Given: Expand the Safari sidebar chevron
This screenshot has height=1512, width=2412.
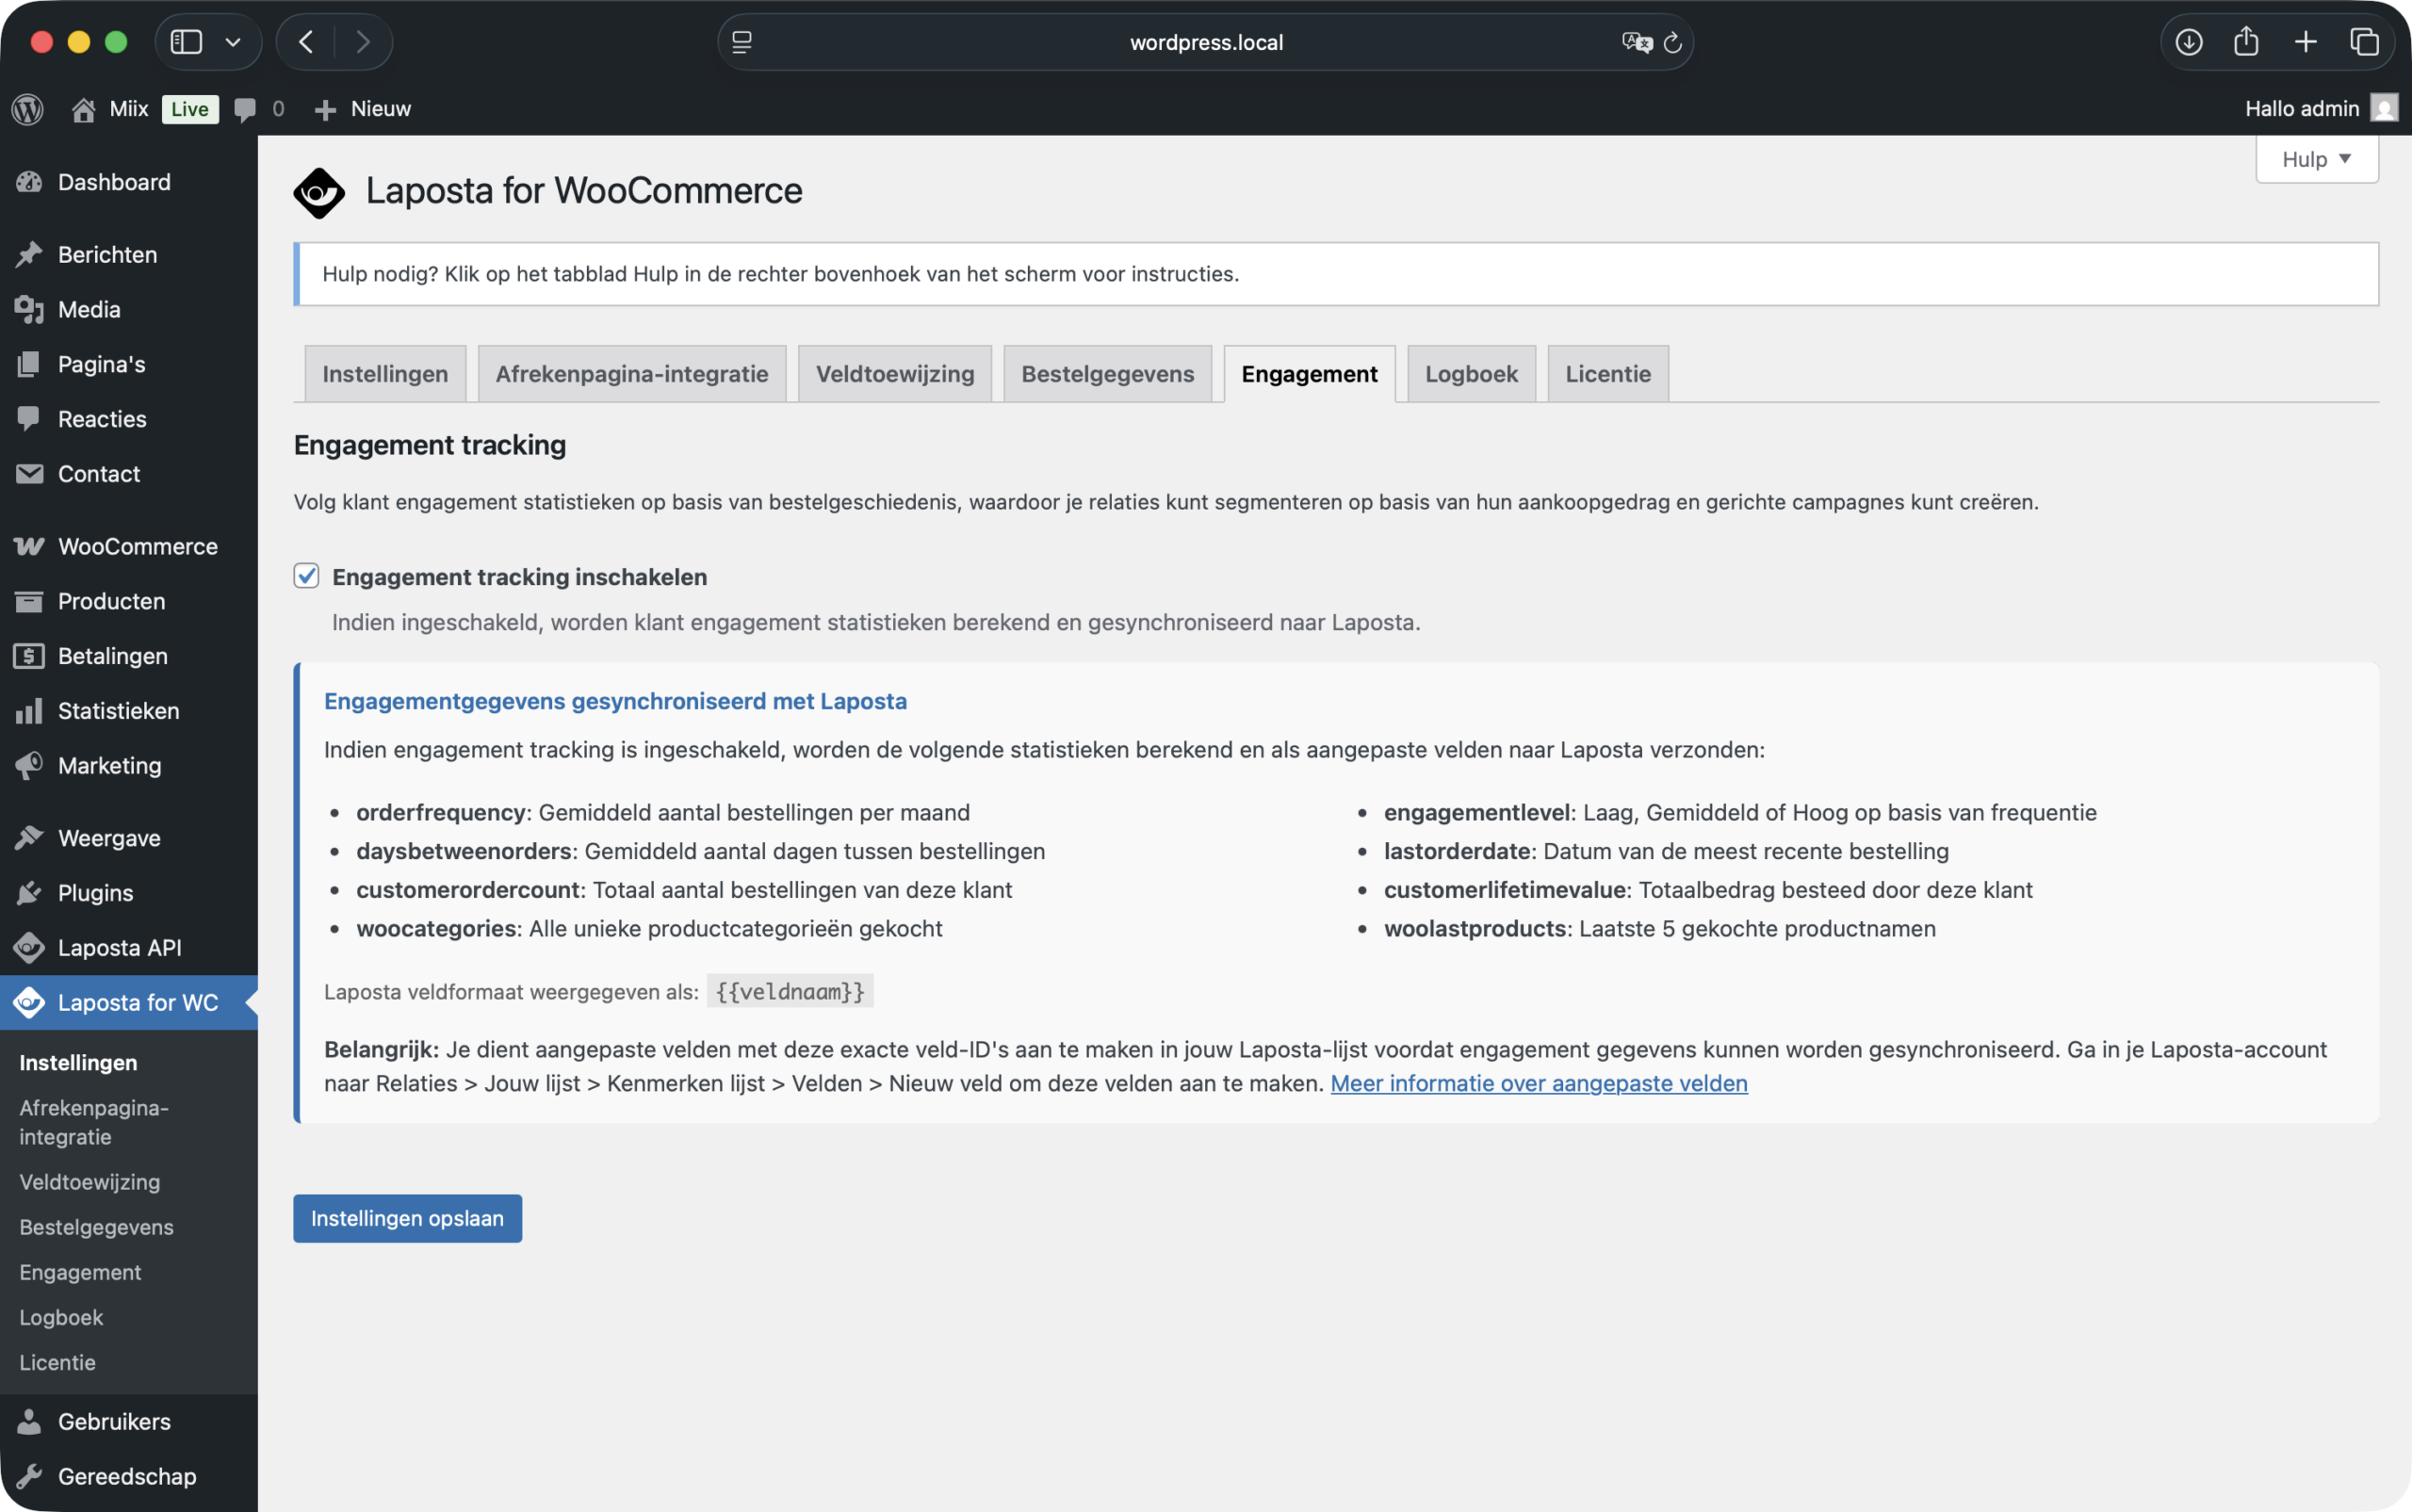Looking at the screenshot, I should click(x=234, y=41).
